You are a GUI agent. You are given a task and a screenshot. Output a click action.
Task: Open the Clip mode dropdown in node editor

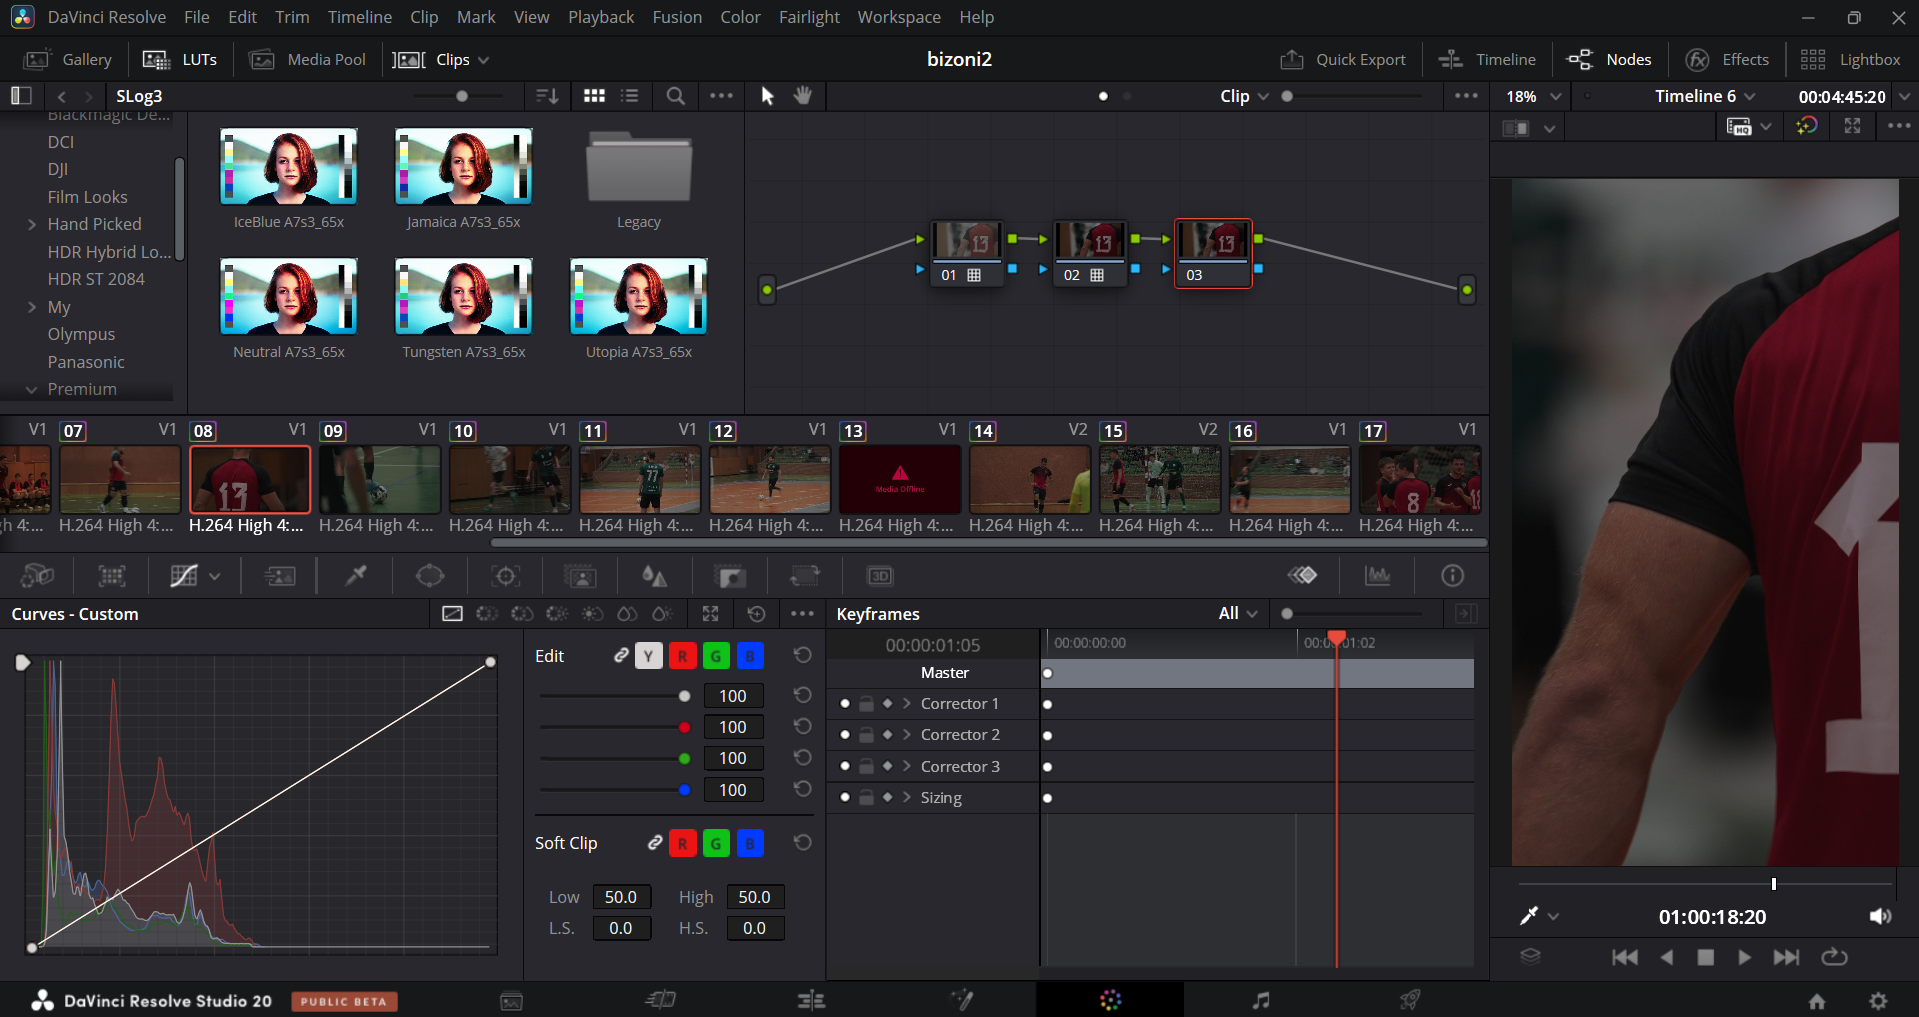1244,96
